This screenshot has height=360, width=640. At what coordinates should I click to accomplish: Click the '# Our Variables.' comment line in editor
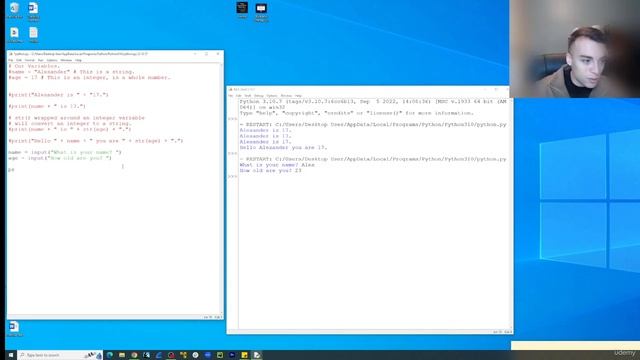(x=34, y=66)
